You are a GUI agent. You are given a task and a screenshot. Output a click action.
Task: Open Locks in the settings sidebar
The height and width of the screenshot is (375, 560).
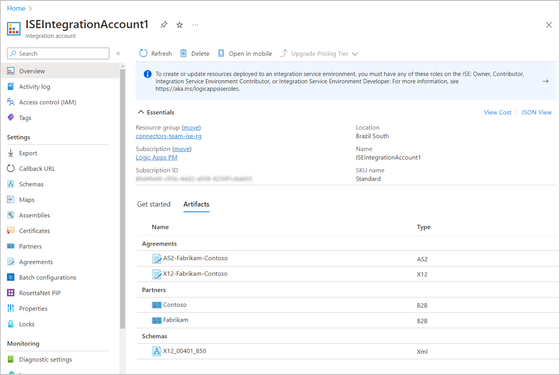(27, 324)
